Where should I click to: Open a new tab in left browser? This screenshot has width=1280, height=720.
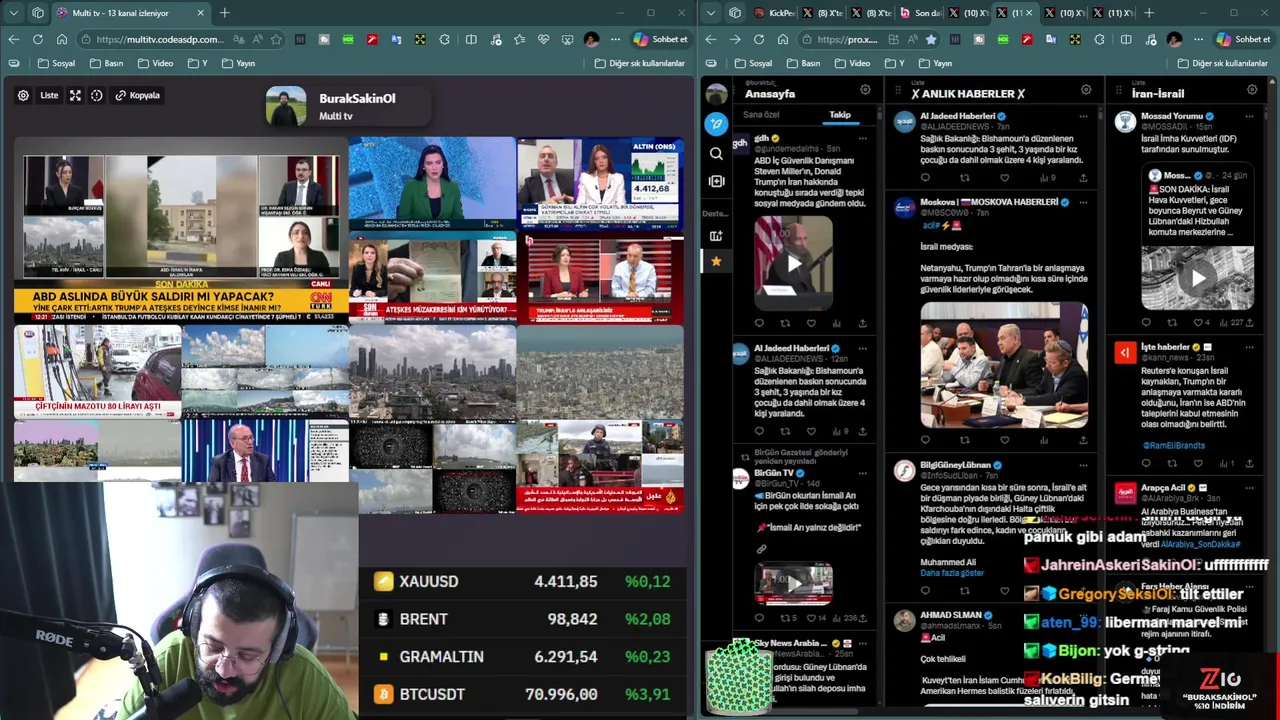coord(224,13)
